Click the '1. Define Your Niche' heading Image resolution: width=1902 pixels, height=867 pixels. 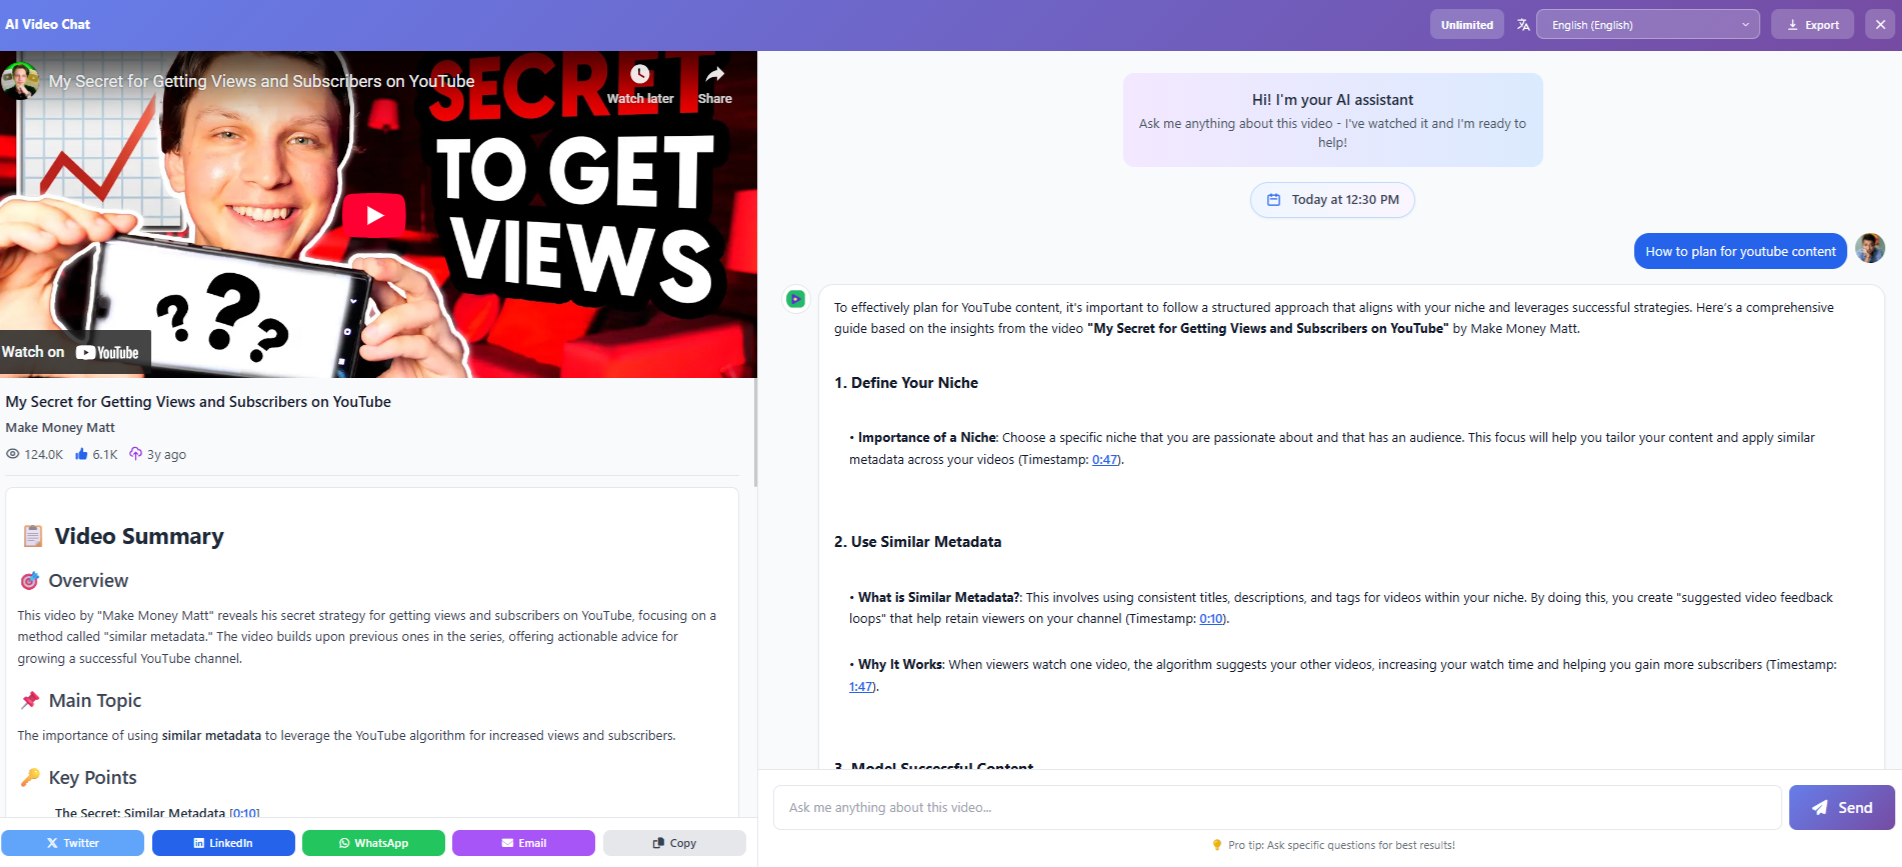point(906,383)
